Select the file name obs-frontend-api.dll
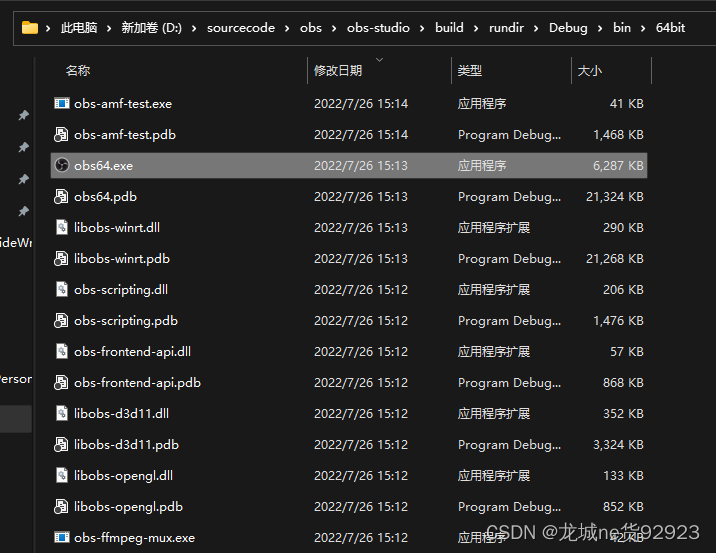 click(132, 352)
